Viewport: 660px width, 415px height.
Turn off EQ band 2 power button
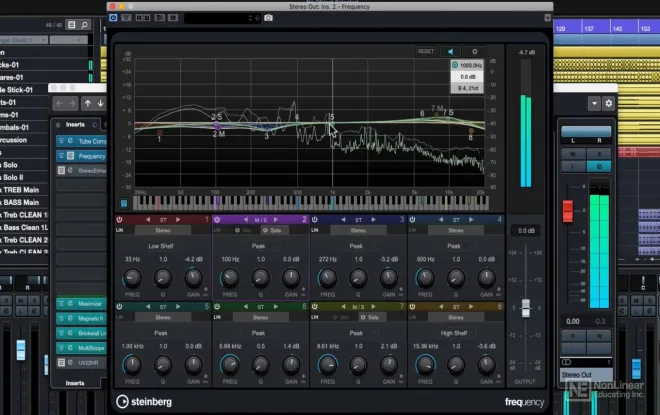(217, 220)
